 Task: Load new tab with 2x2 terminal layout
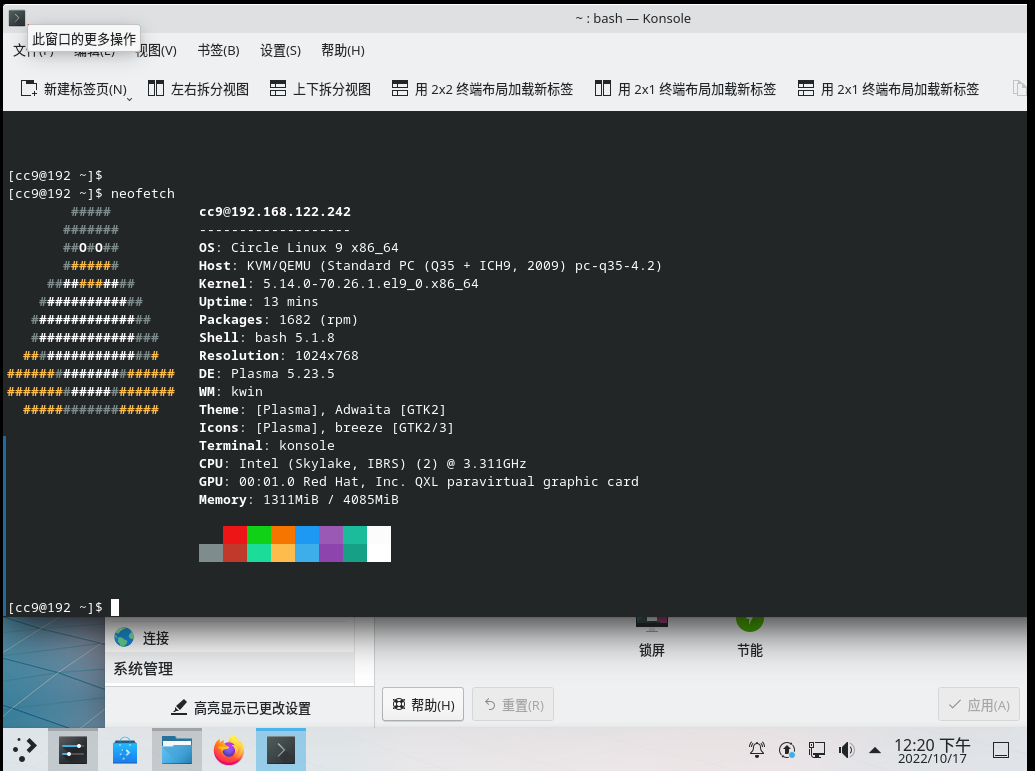coord(482,89)
